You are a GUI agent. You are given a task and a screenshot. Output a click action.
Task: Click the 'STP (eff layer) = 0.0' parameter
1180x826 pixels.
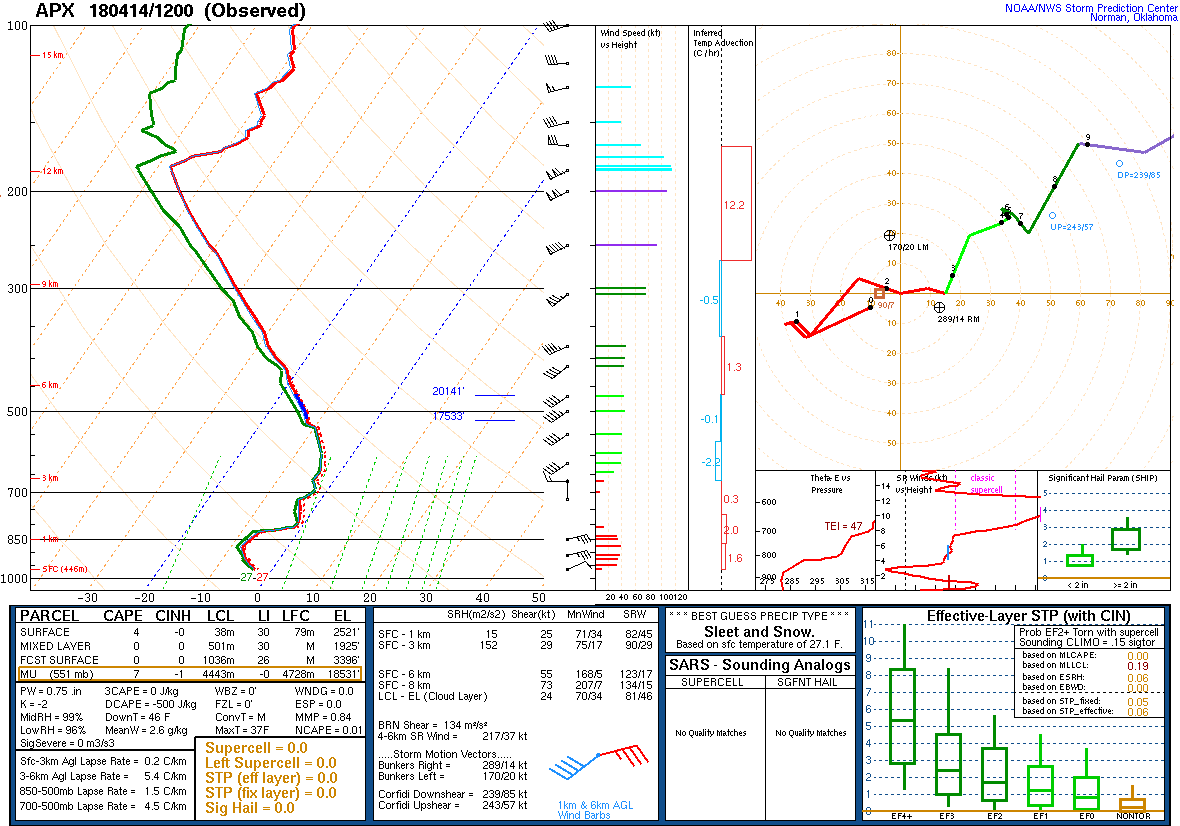coord(271,778)
